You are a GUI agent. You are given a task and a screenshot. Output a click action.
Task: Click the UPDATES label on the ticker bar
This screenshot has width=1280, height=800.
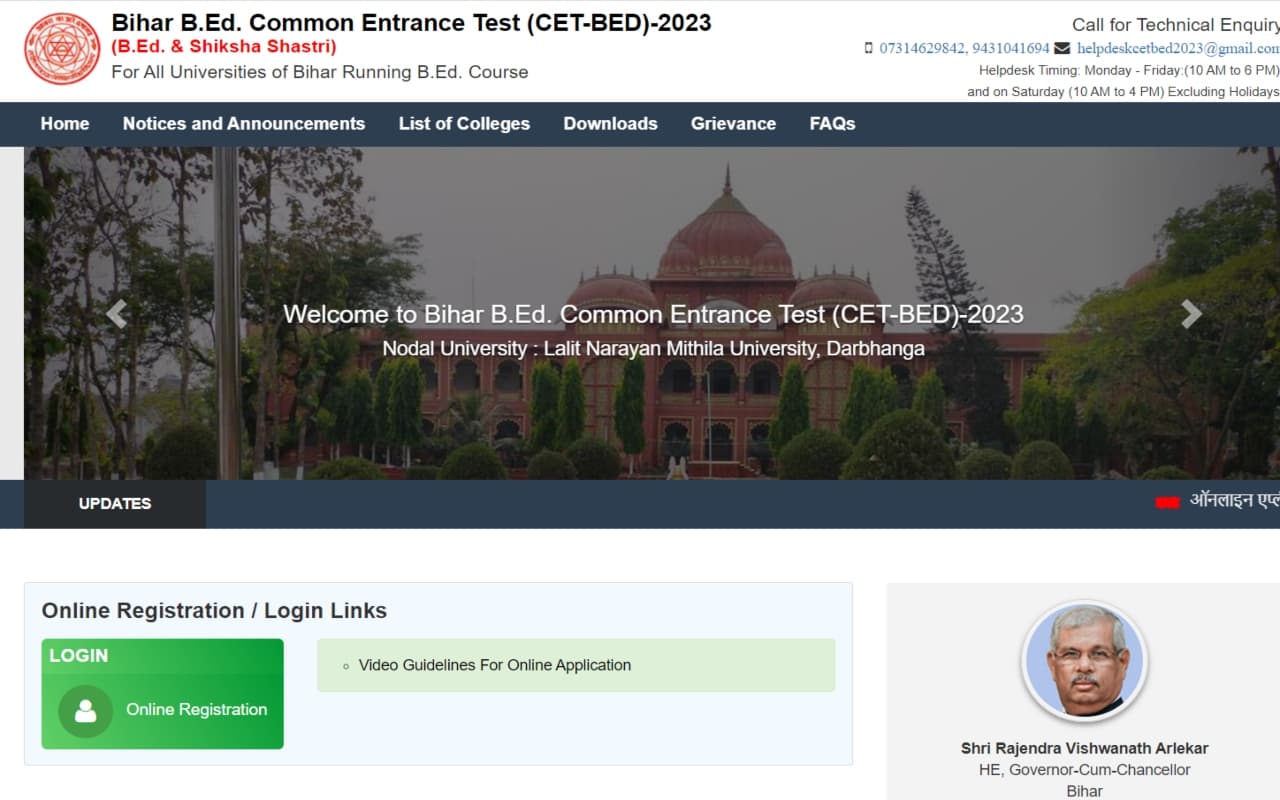click(113, 504)
